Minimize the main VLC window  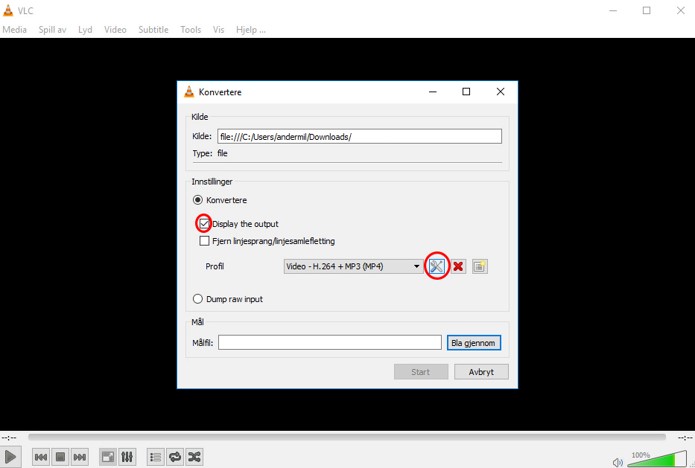point(613,10)
